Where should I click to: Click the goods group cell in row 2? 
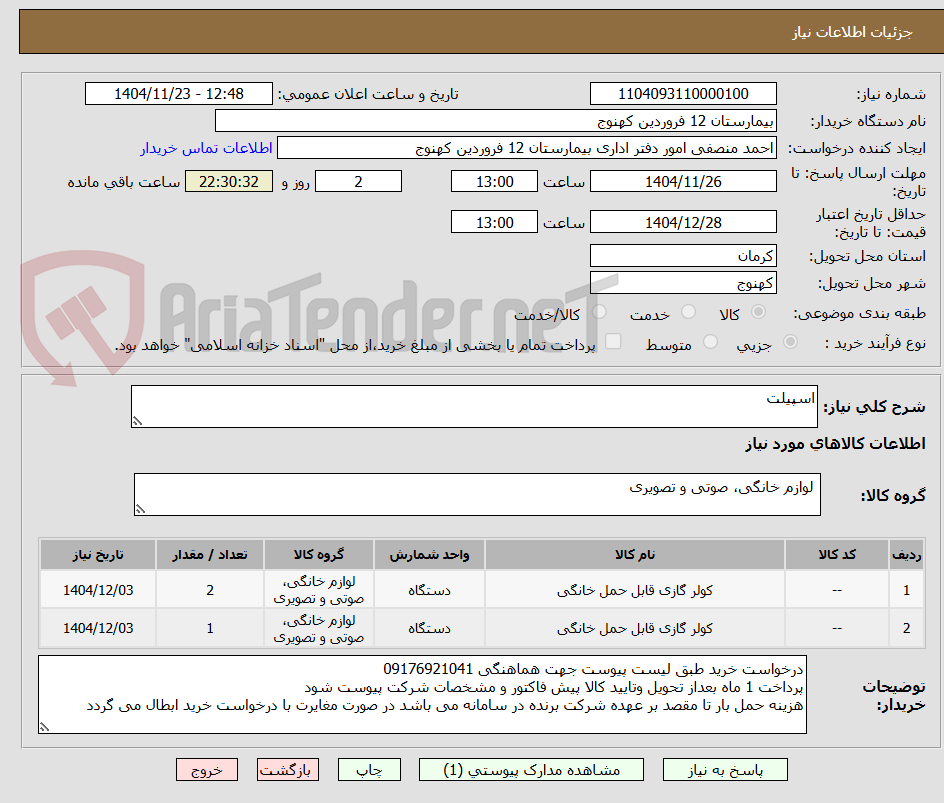click(x=318, y=628)
